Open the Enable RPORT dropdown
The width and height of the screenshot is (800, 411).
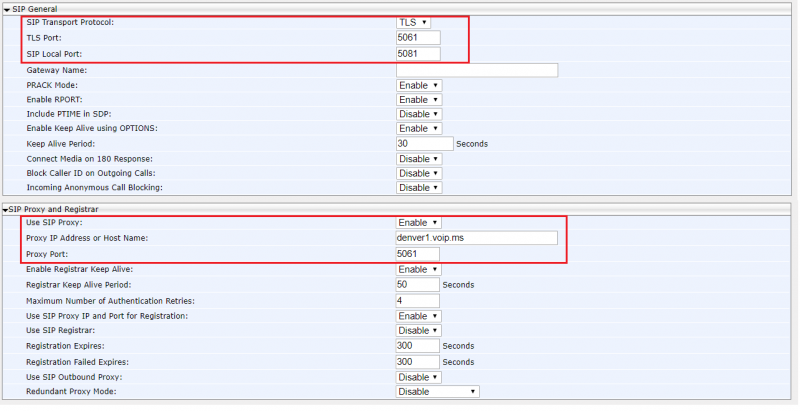[x=419, y=100]
